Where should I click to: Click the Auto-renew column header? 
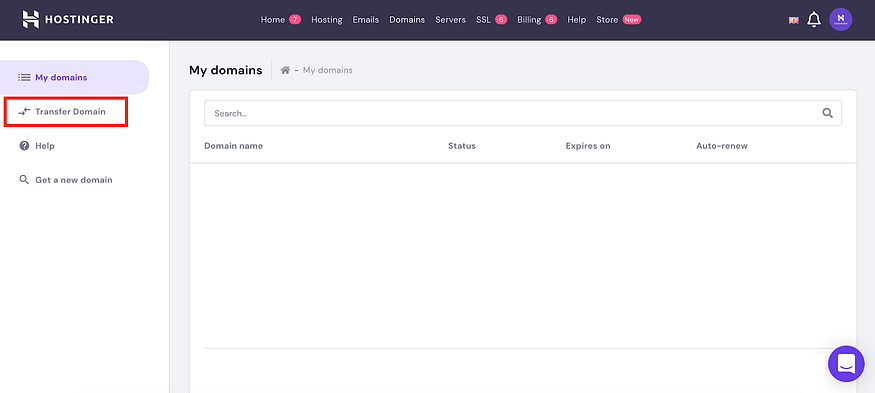pyautogui.click(x=722, y=146)
